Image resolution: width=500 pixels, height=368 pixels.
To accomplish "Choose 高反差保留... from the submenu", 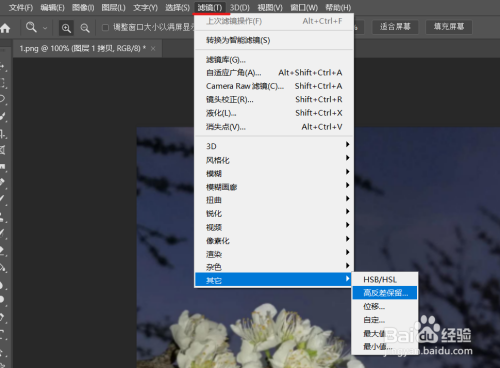I will 385,293.
